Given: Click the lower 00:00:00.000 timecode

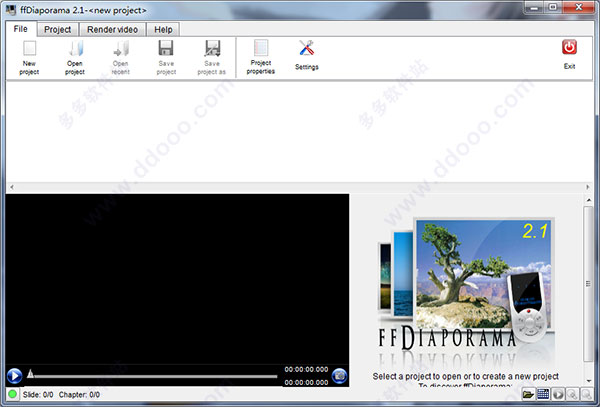Looking at the screenshot, I should (306, 382).
